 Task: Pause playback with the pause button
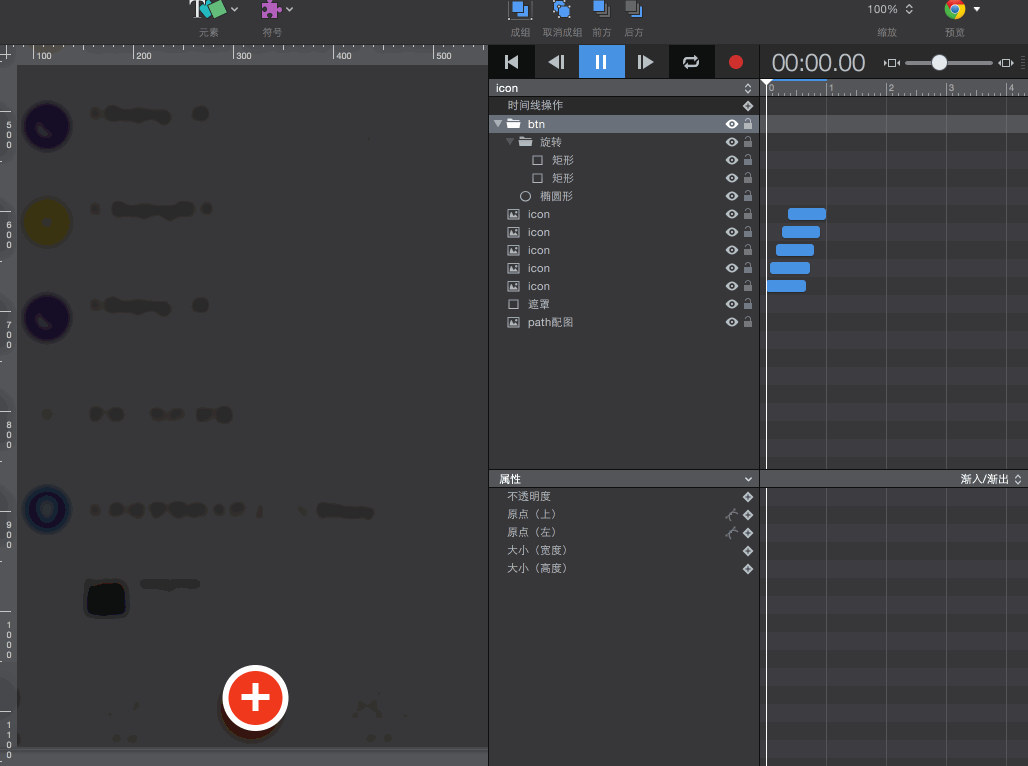pyautogui.click(x=601, y=62)
